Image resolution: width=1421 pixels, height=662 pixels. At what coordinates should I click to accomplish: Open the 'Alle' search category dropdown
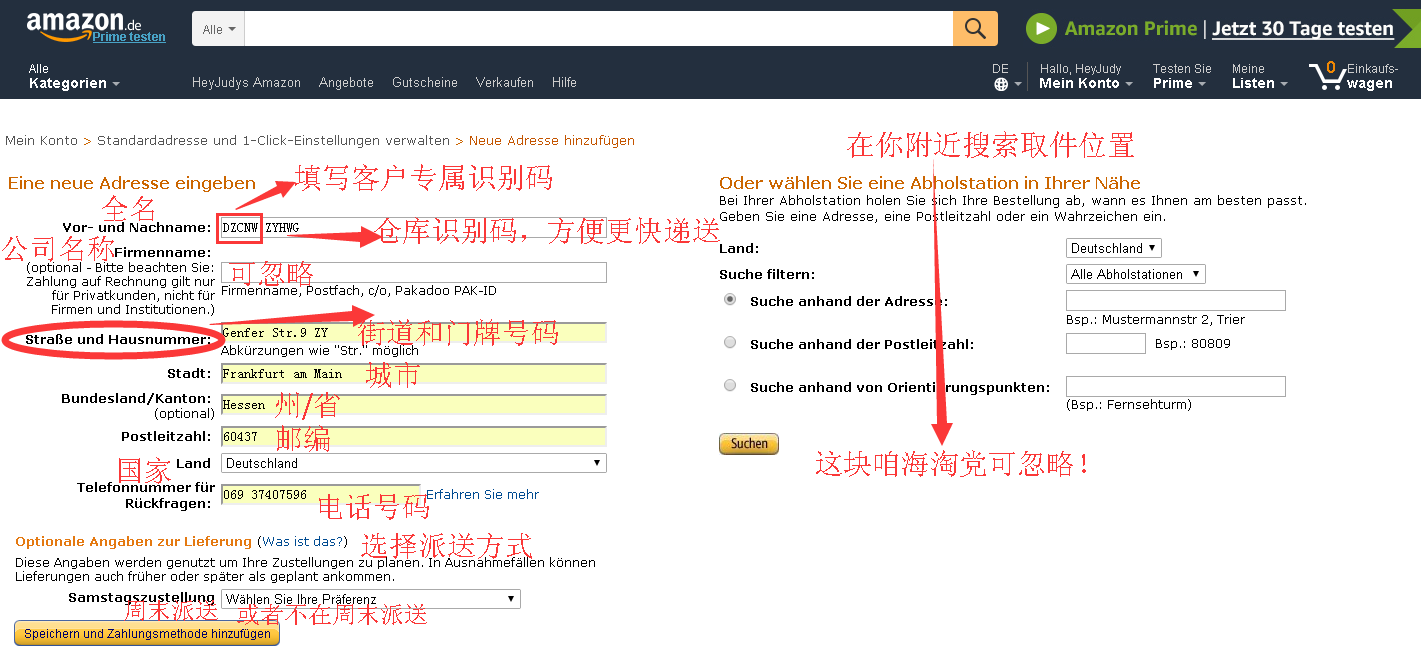click(218, 29)
